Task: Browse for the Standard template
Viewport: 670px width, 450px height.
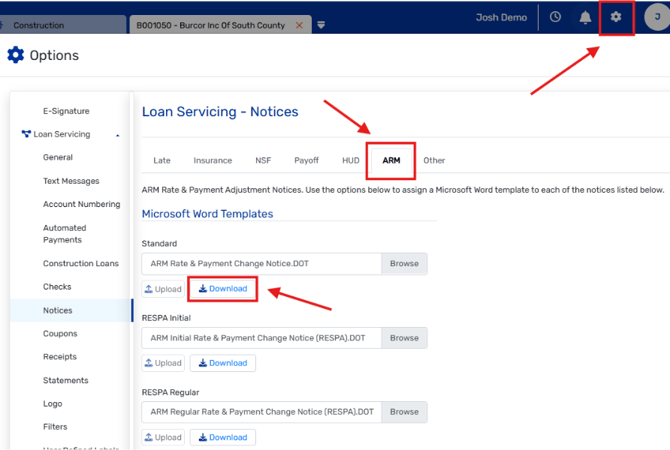Action: [404, 264]
